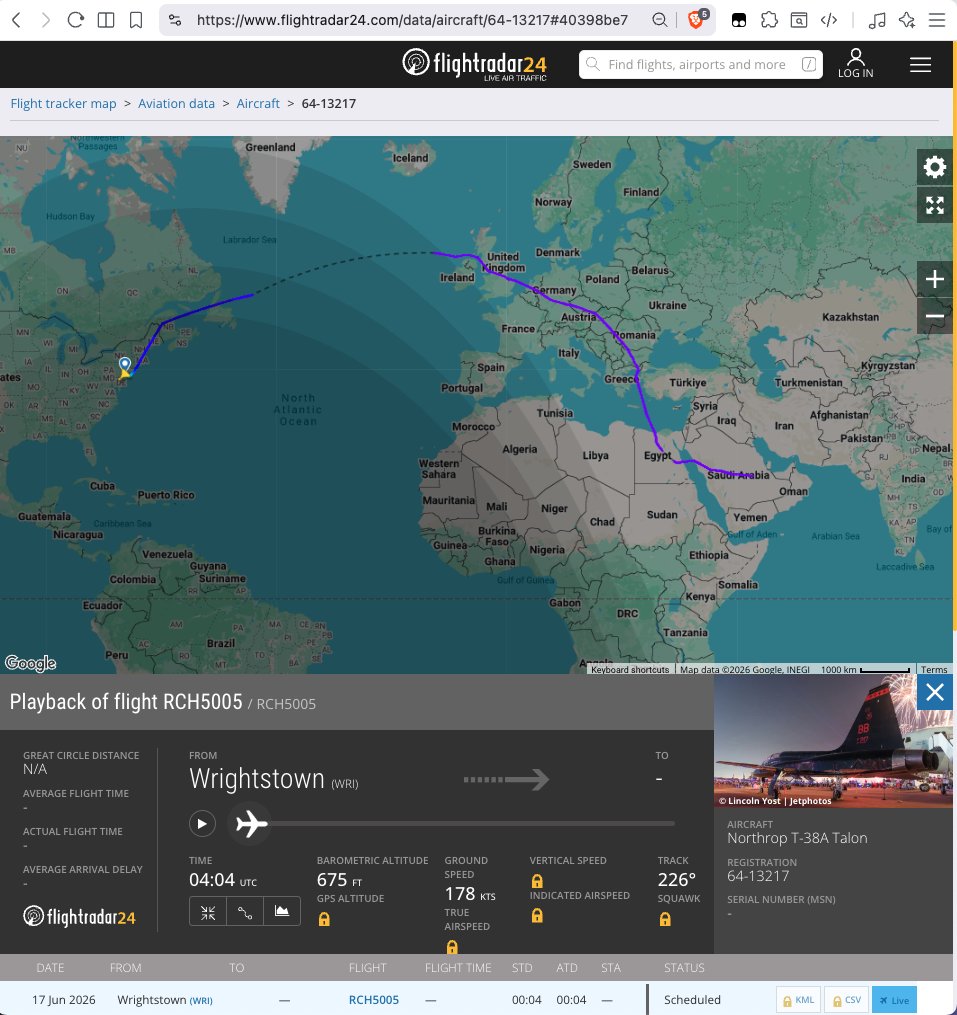Zoom out the map with minus button

click(x=934, y=316)
